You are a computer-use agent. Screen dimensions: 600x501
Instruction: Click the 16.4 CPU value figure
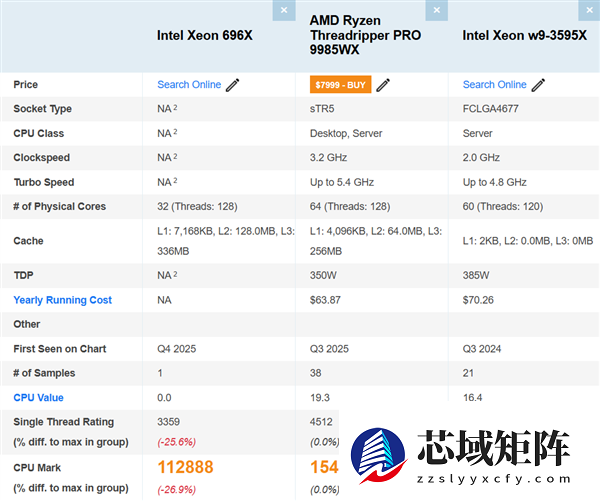pyautogui.click(x=472, y=398)
